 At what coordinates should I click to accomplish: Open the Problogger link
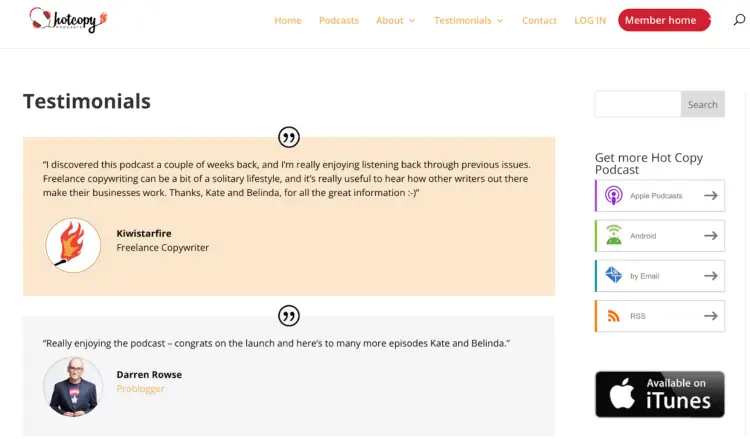141,388
